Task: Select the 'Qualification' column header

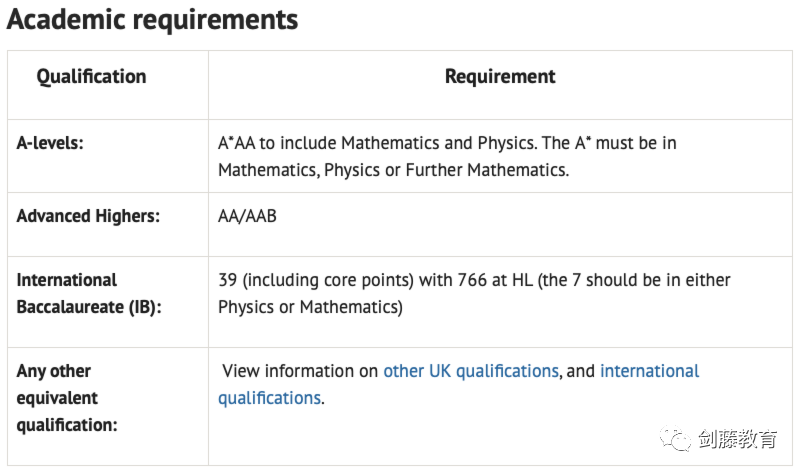Action: (x=91, y=77)
